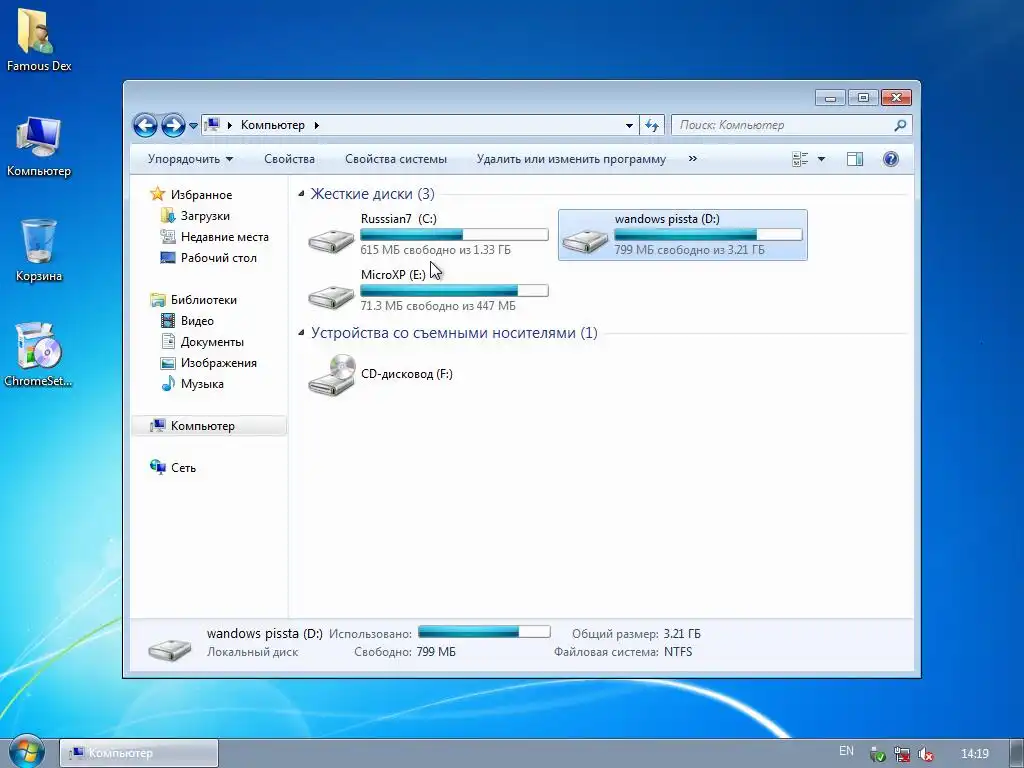Click the refresh button beside address bar
1024x768 pixels.
652,125
